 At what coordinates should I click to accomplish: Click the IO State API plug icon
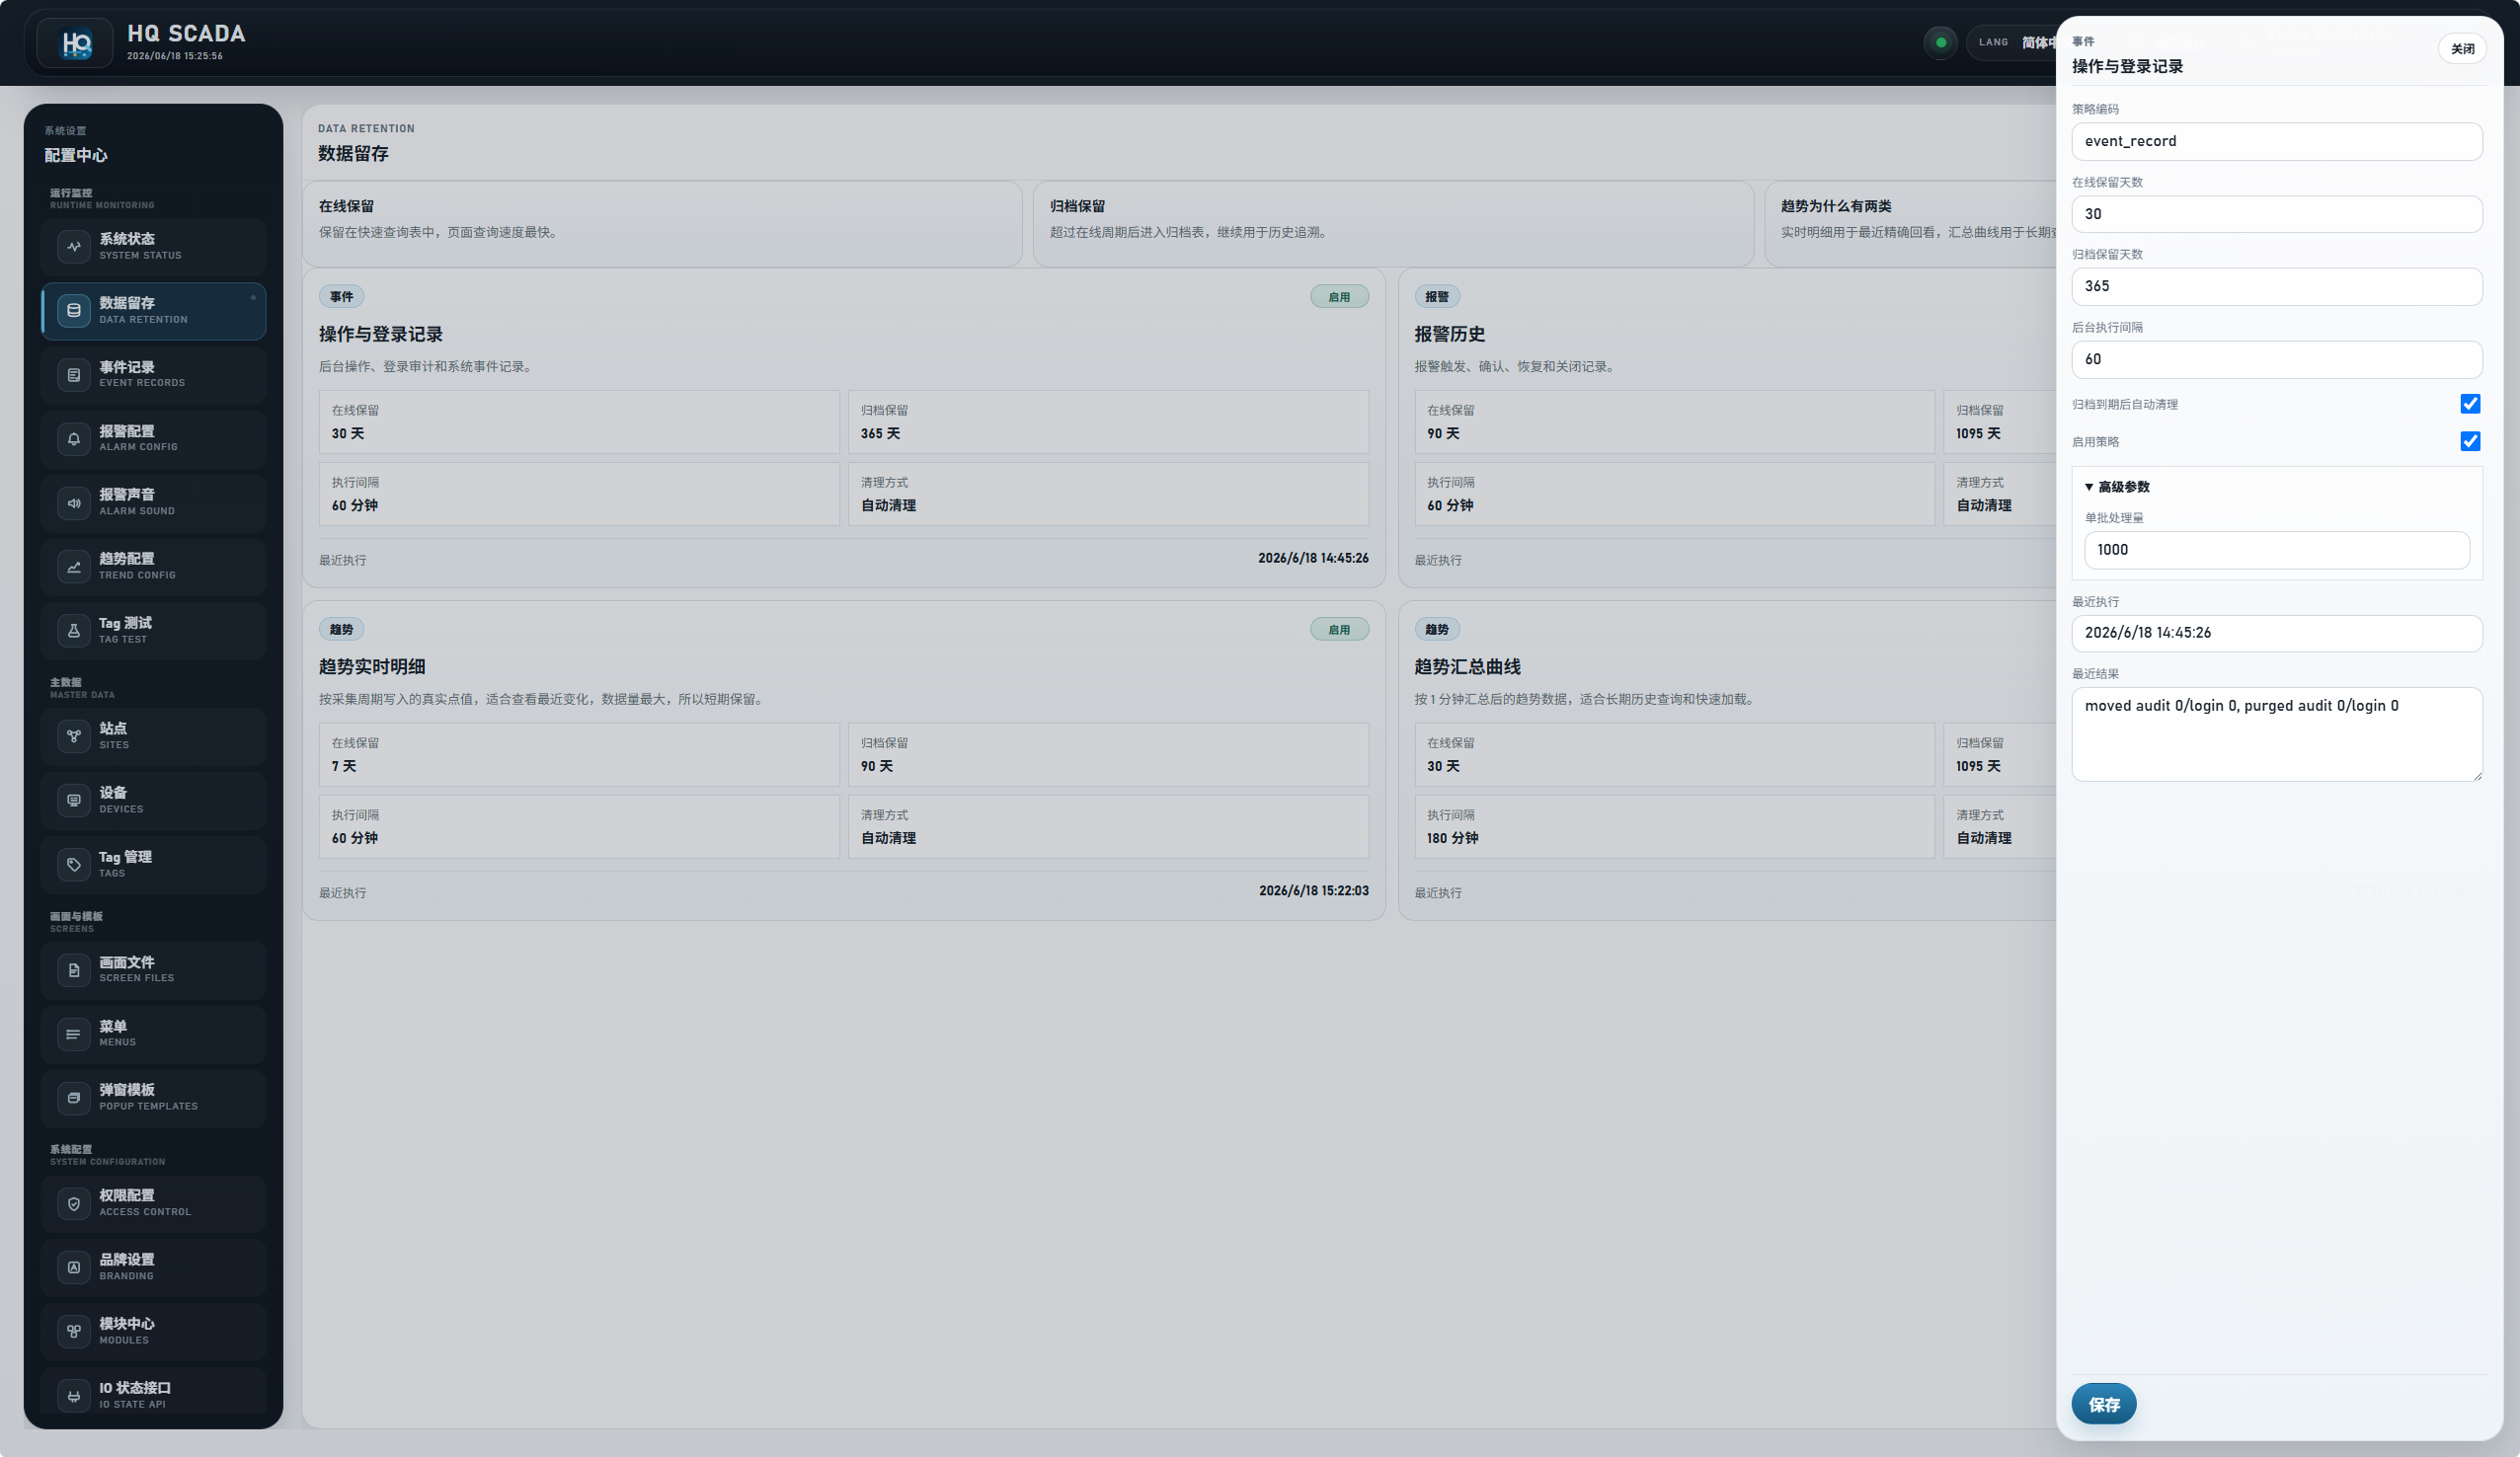74,1395
